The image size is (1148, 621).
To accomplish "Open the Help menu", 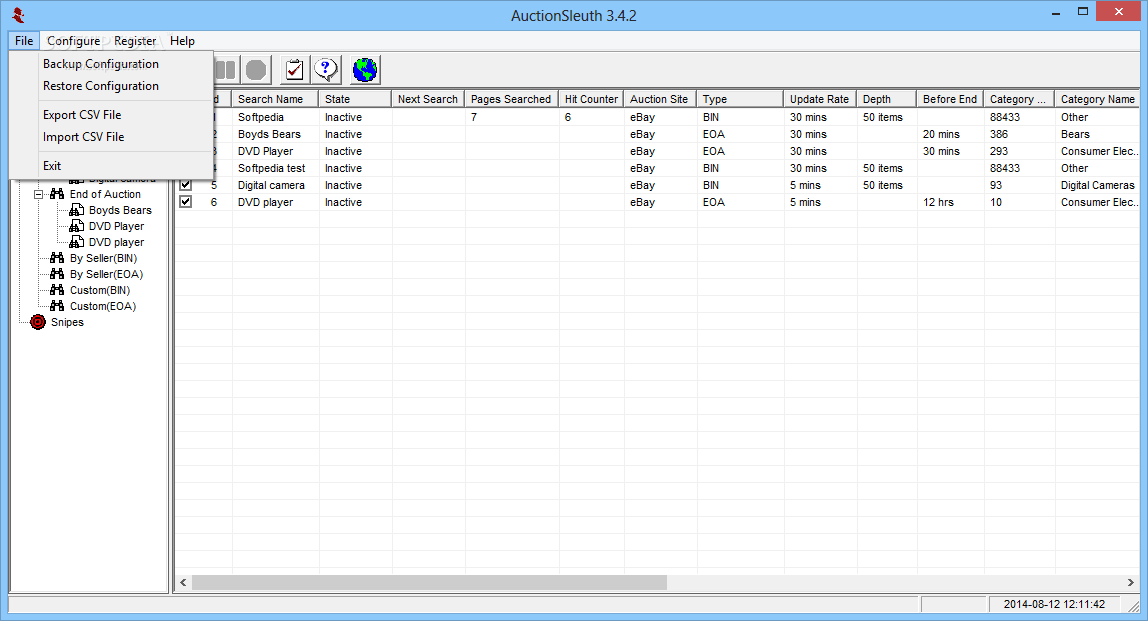I will 182,41.
